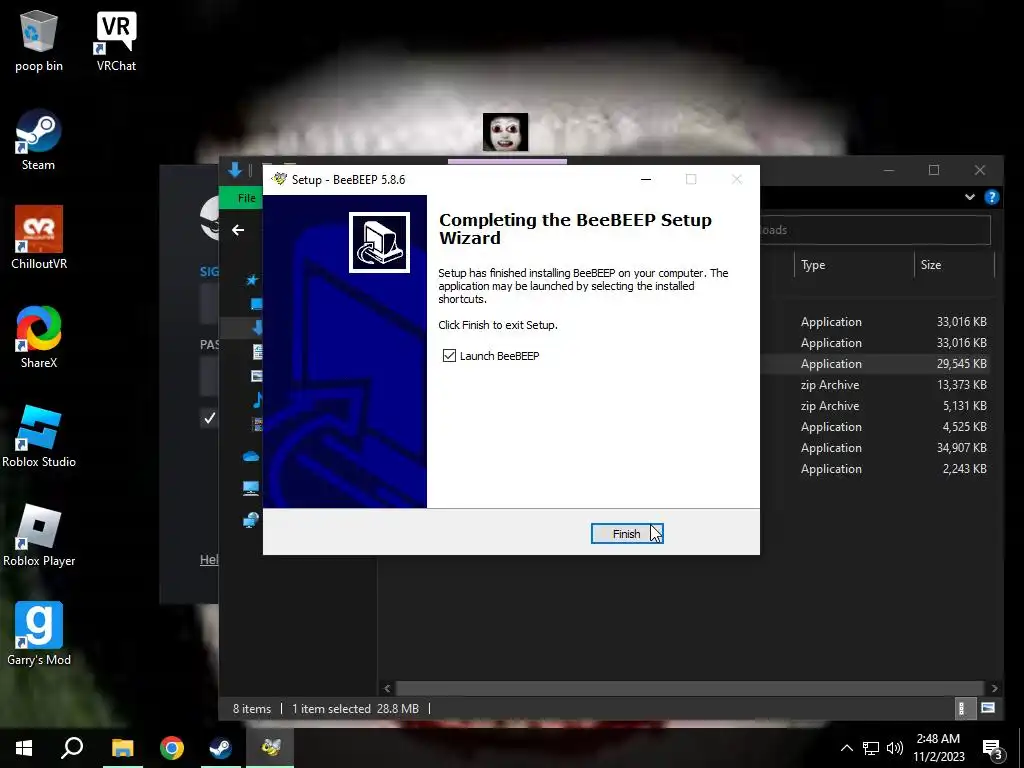Open Steam desktop shortcut
This screenshot has height=768, width=1024.
[x=39, y=140]
